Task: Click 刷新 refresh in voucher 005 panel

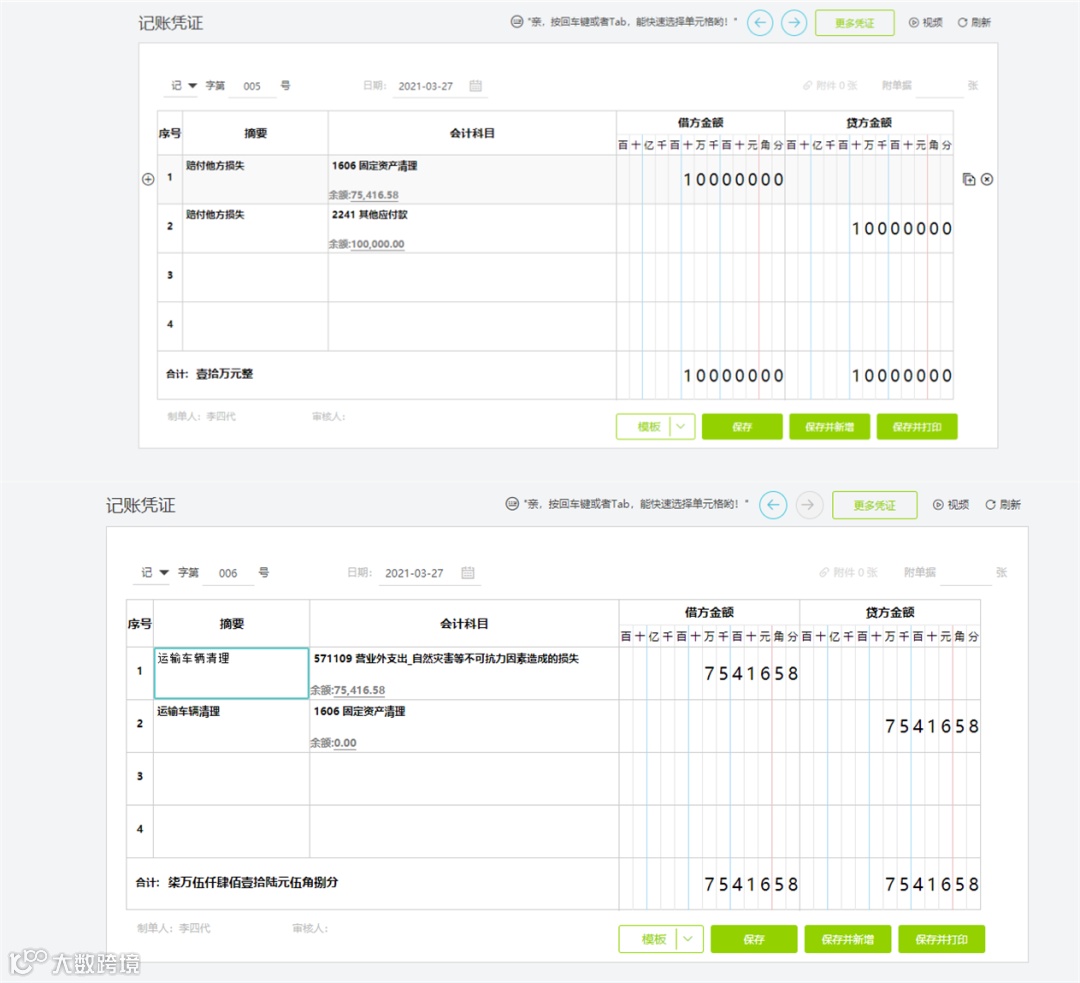Action: [974, 23]
